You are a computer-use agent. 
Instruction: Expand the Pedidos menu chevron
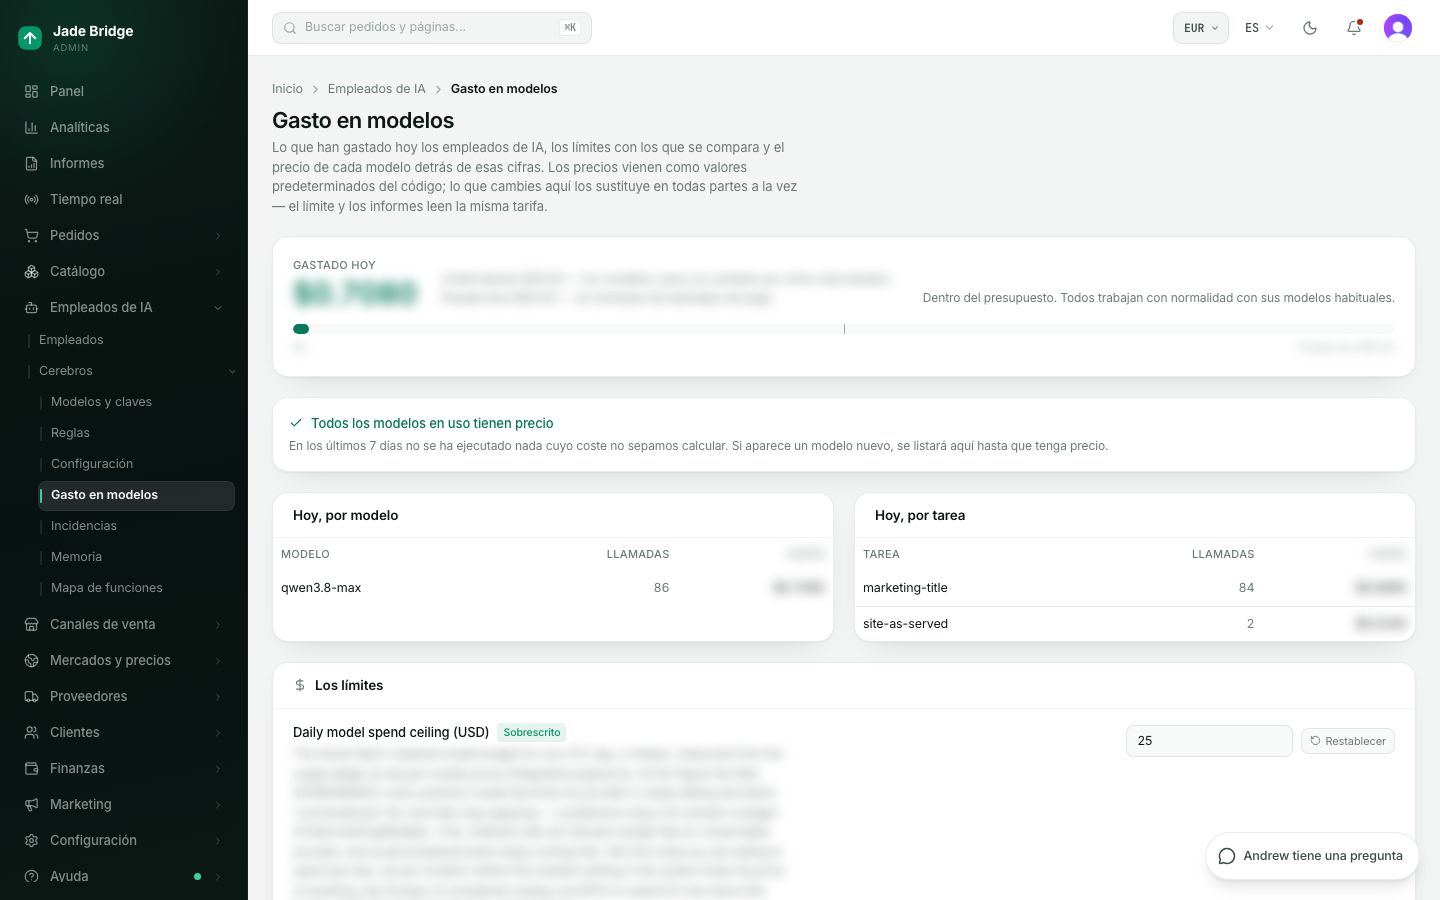218,235
